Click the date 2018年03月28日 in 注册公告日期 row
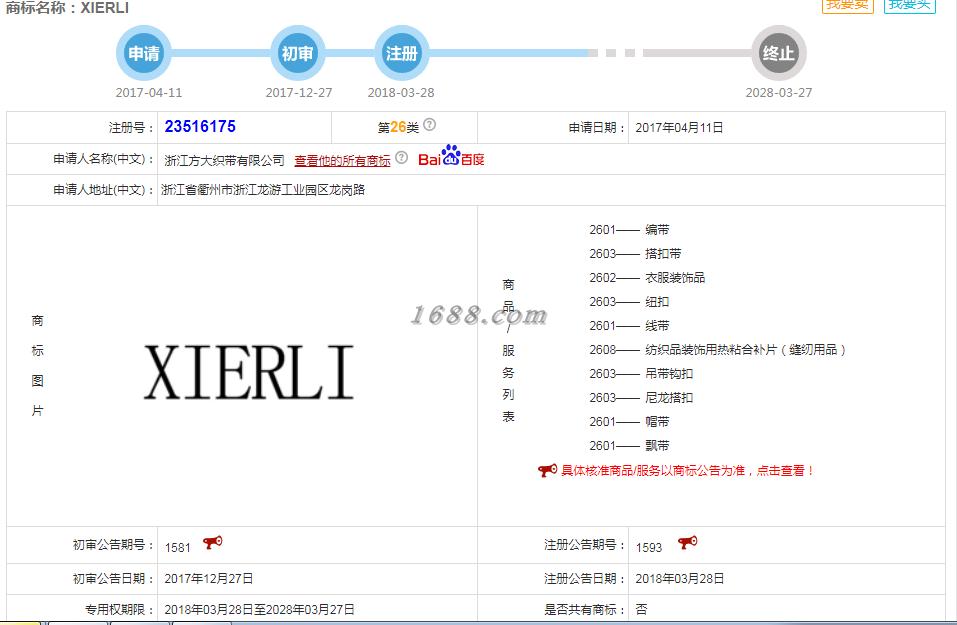This screenshot has width=957, height=625. click(x=679, y=579)
